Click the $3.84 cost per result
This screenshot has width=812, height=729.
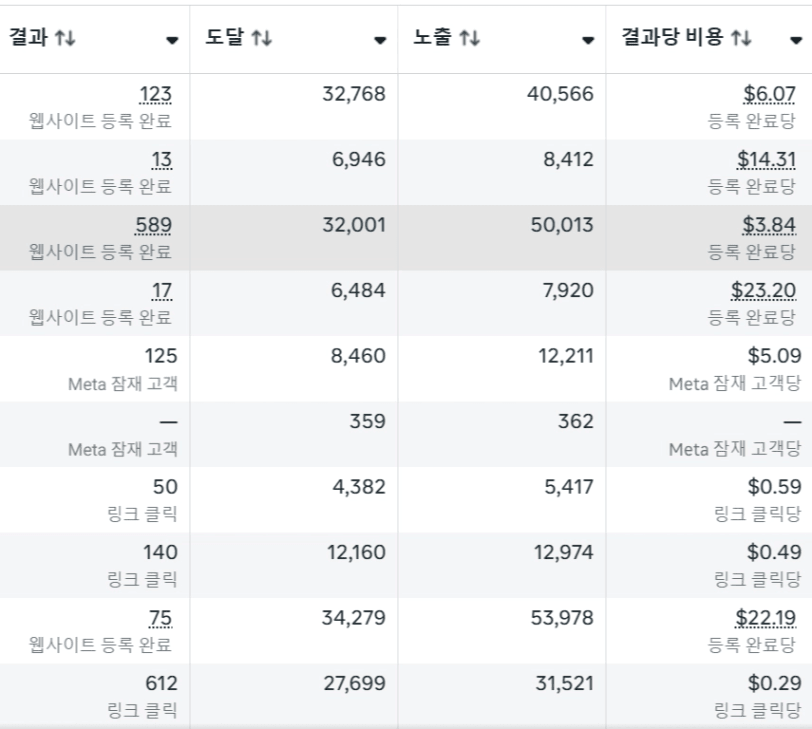769,226
